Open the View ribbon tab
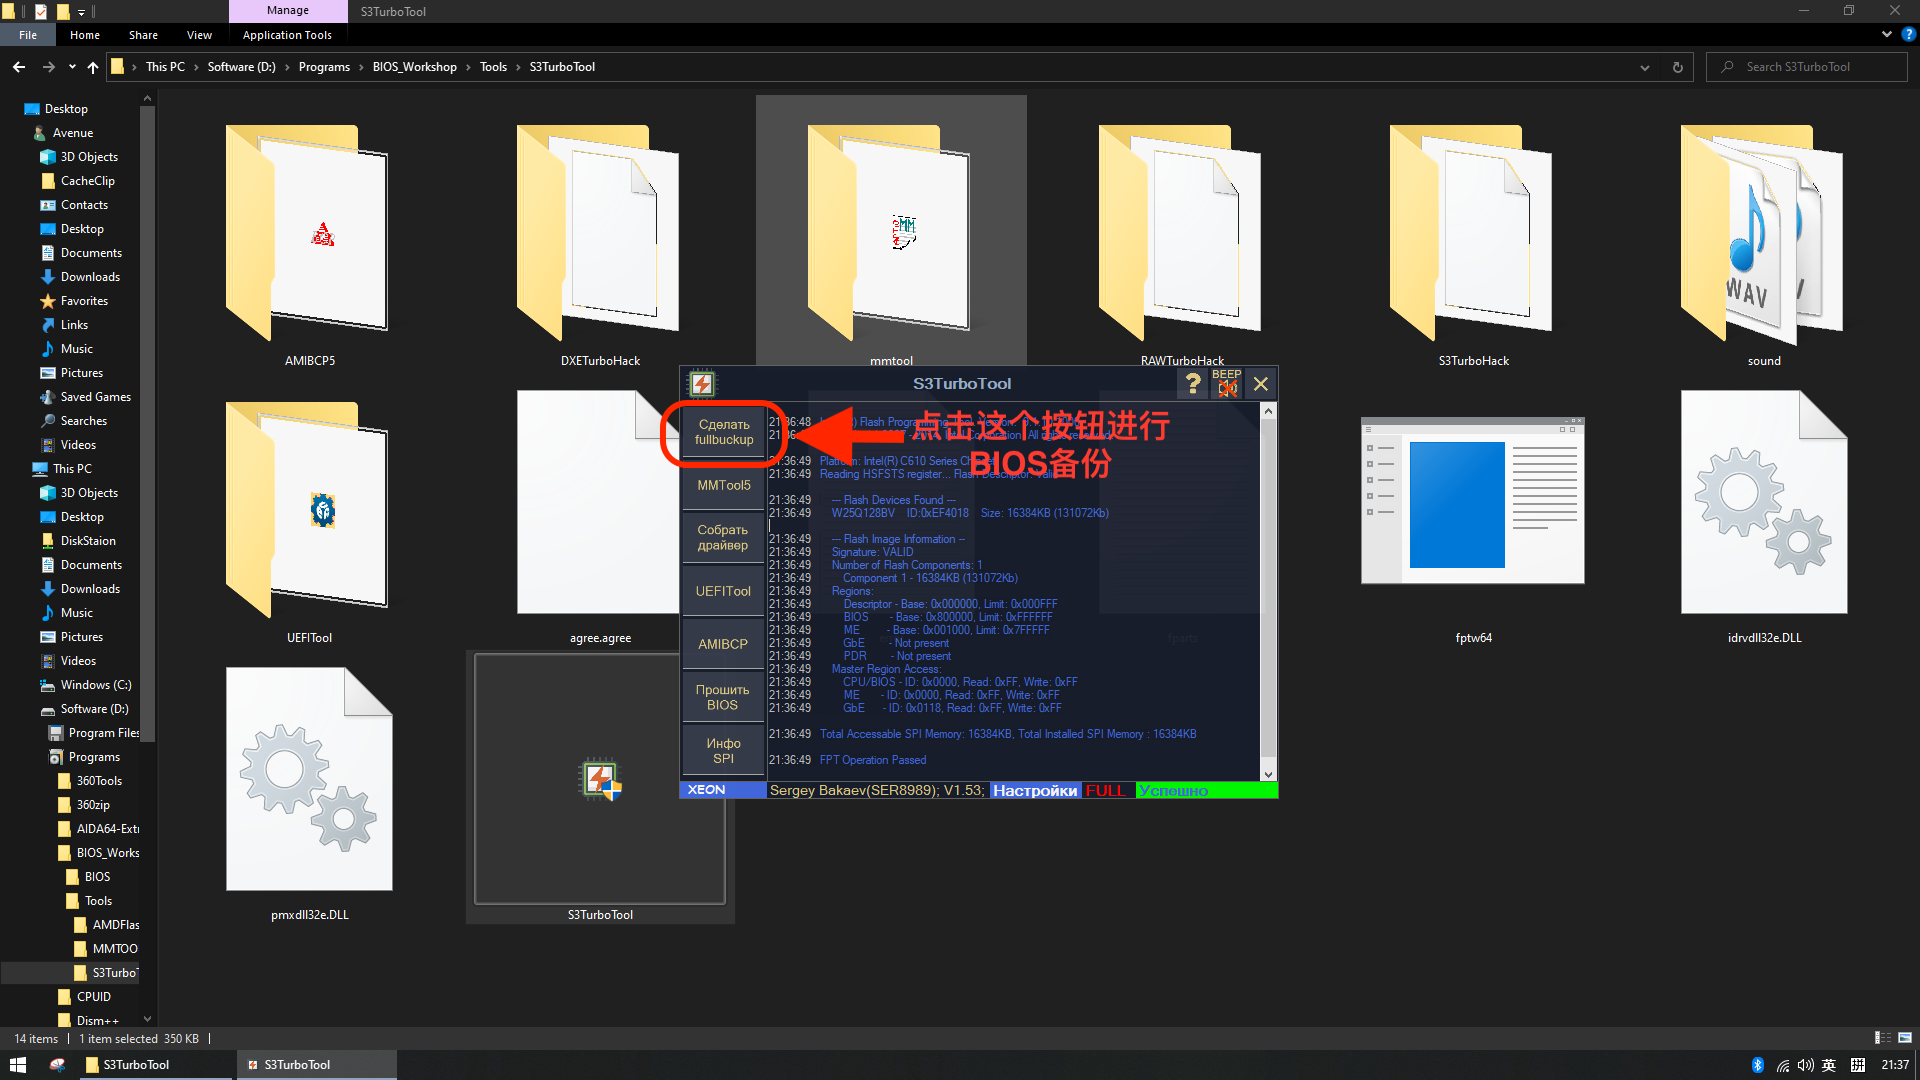The height and width of the screenshot is (1080, 1920). point(199,35)
